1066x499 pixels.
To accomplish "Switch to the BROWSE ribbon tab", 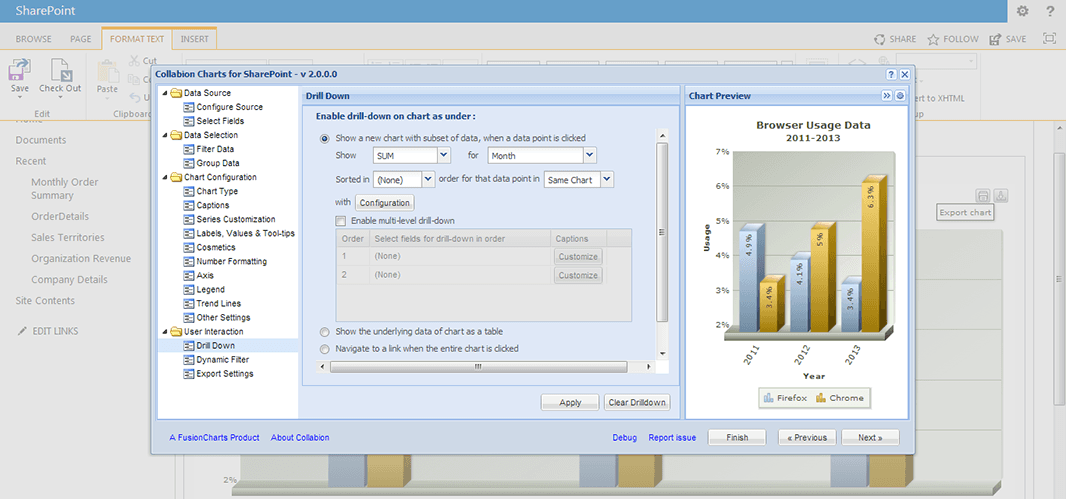I will coord(33,39).
